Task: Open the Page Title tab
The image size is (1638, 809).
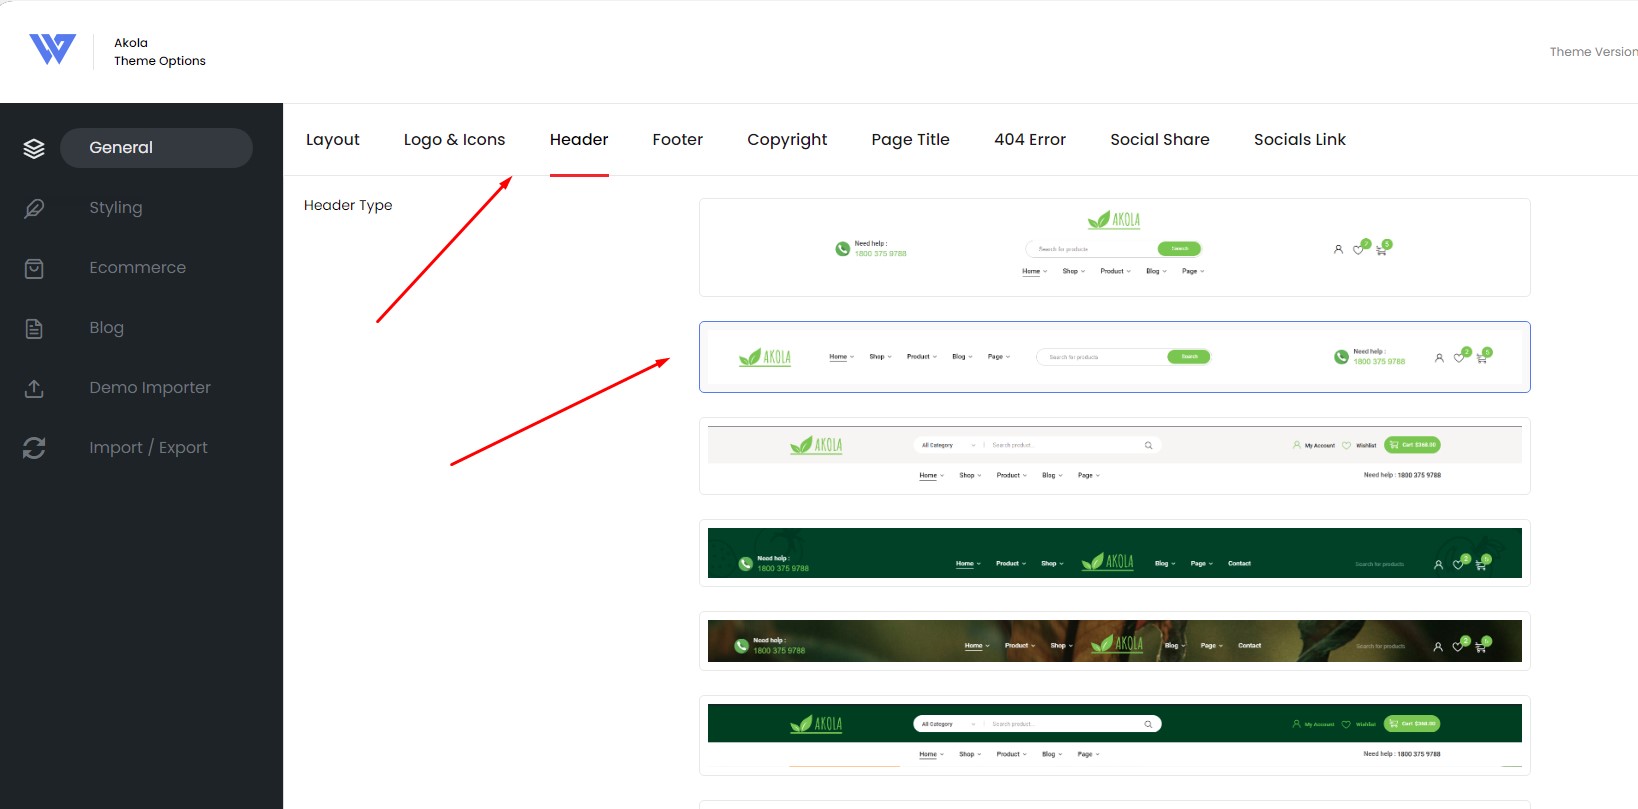Action: [910, 140]
